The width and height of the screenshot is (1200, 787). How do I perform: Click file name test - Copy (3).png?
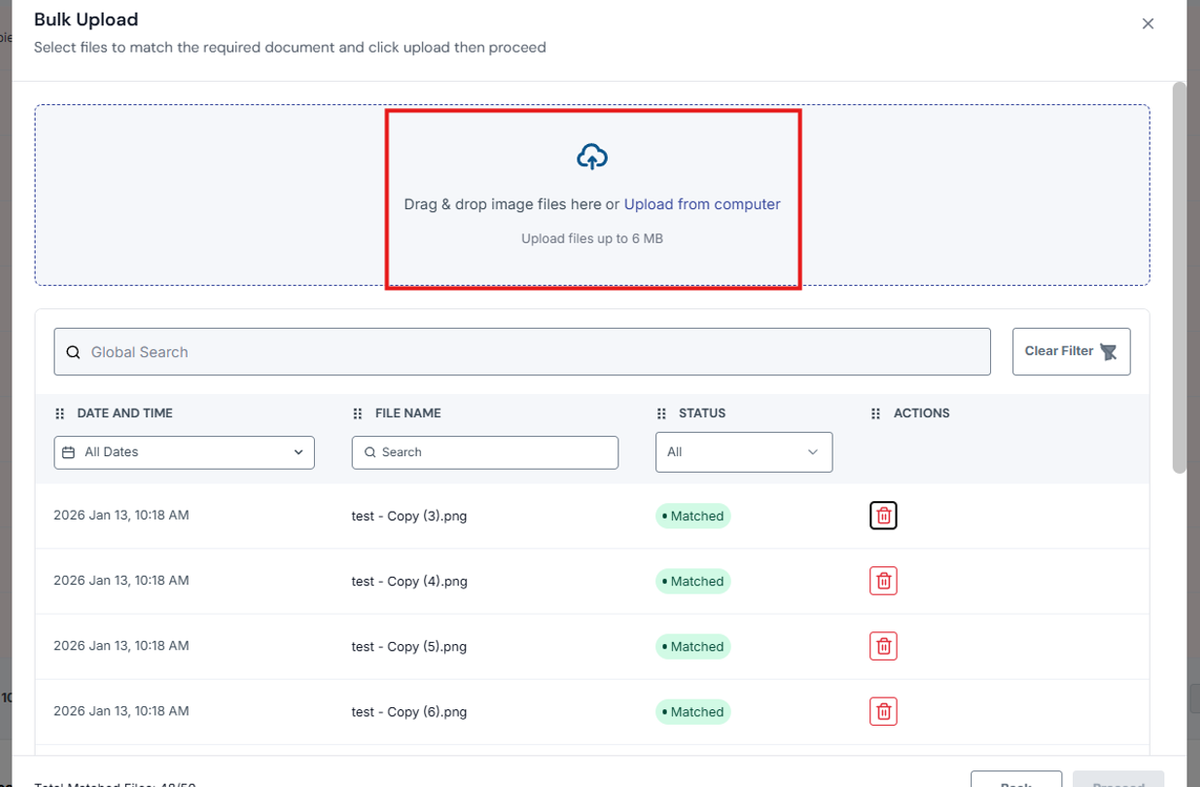pos(409,516)
